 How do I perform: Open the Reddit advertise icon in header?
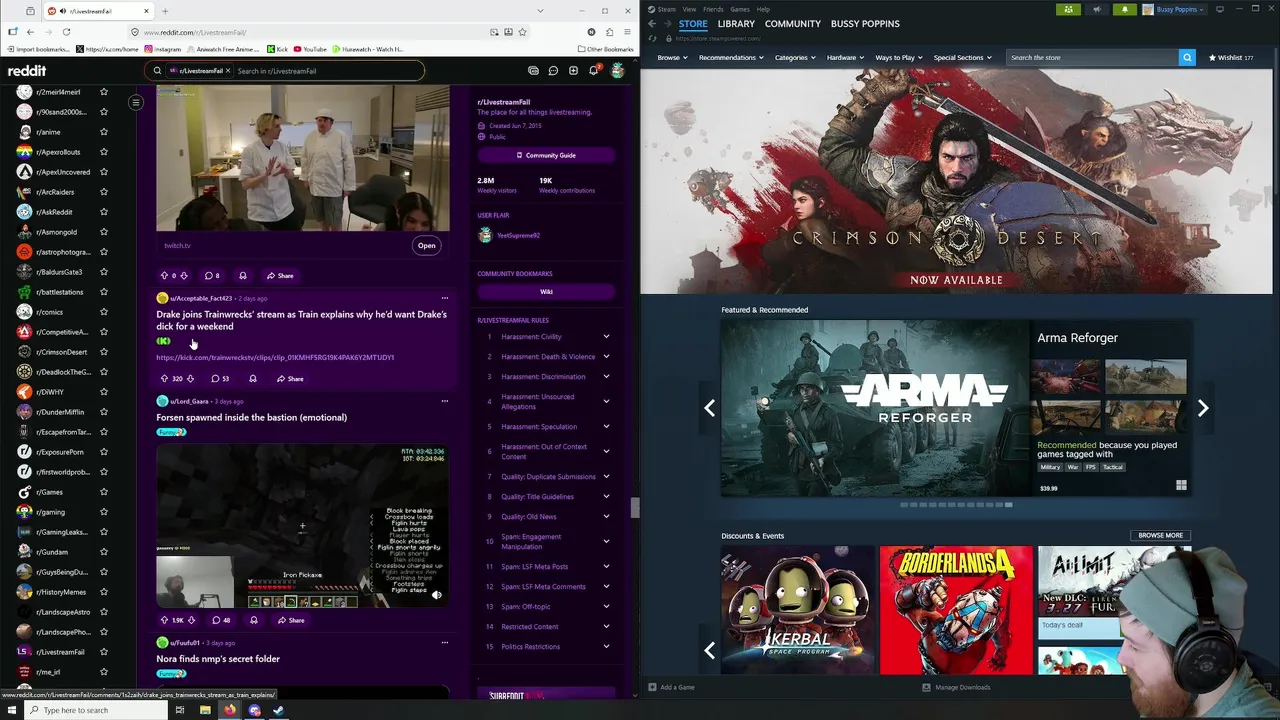[x=533, y=71]
